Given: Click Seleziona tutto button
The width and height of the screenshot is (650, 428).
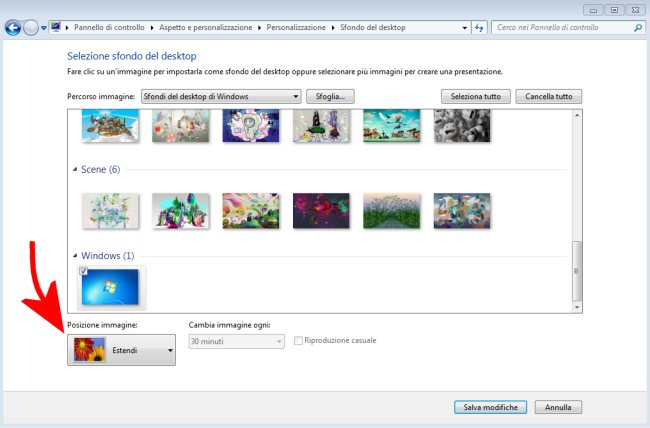Looking at the screenshot, I should click(475, 96).
